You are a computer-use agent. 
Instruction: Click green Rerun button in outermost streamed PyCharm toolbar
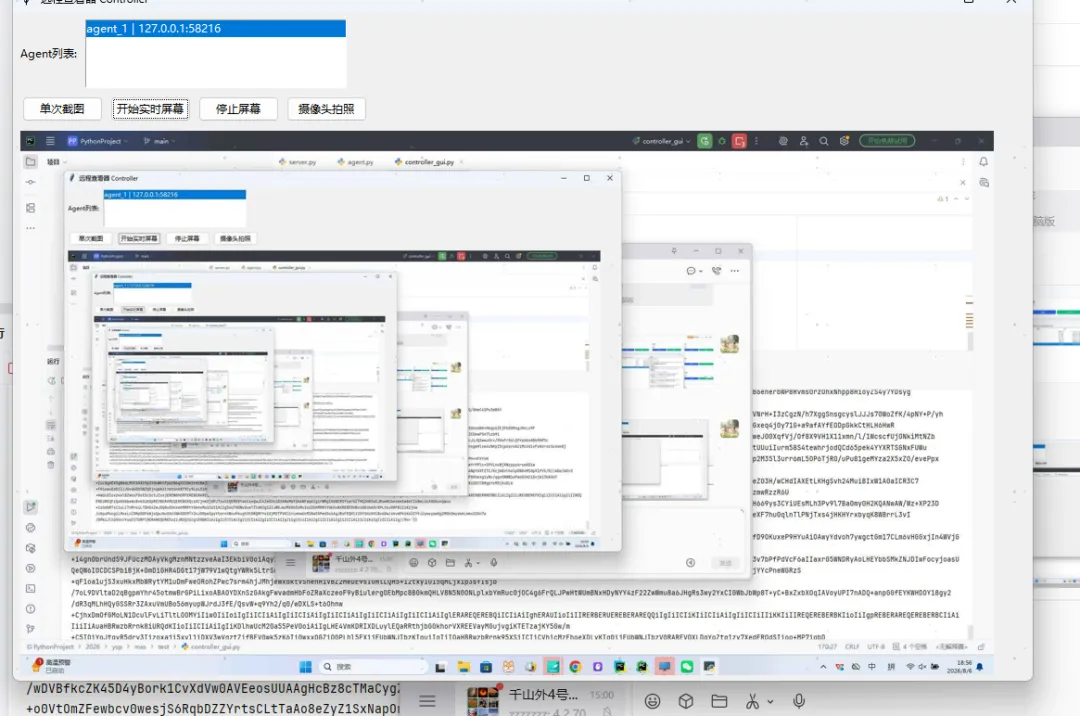[x=705, y=141]
